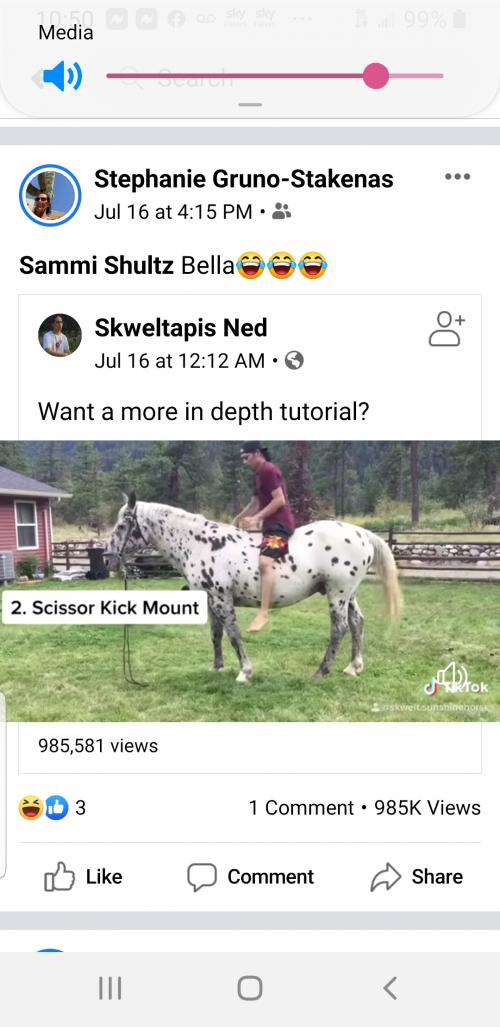This screenshot has height=1027, width=500.
Task: Share the post
Action: 417,877
